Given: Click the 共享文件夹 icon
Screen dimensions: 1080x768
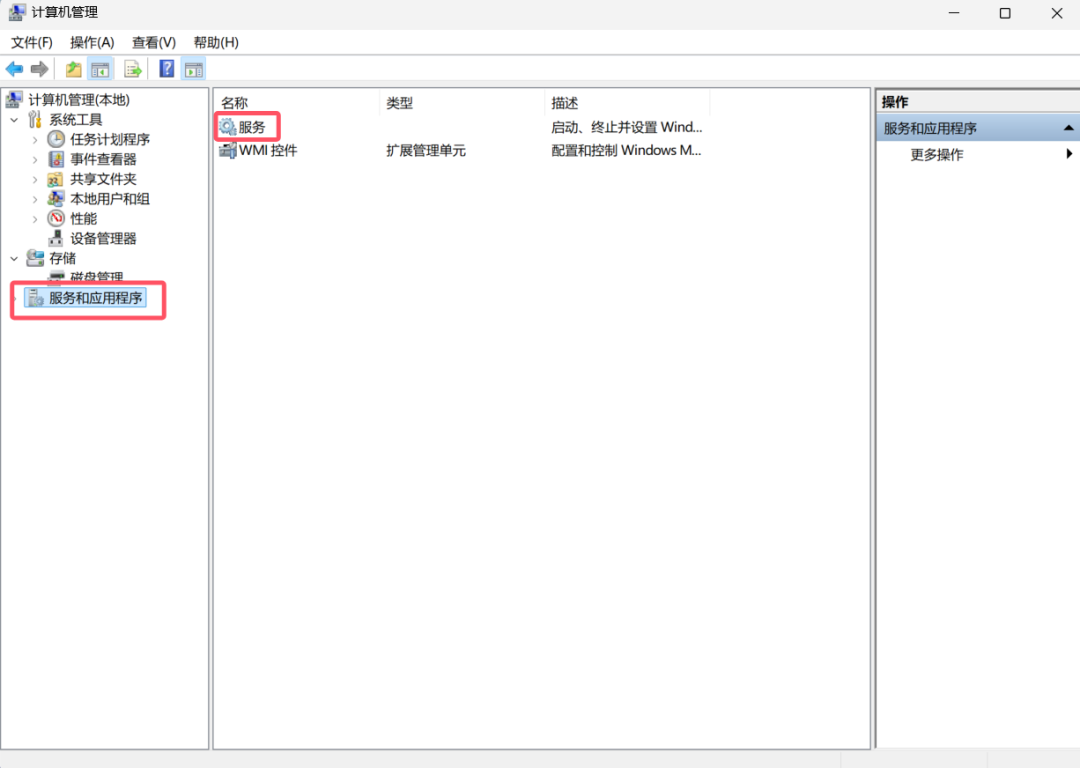Looking at the screenshot, I should [55, 179].
